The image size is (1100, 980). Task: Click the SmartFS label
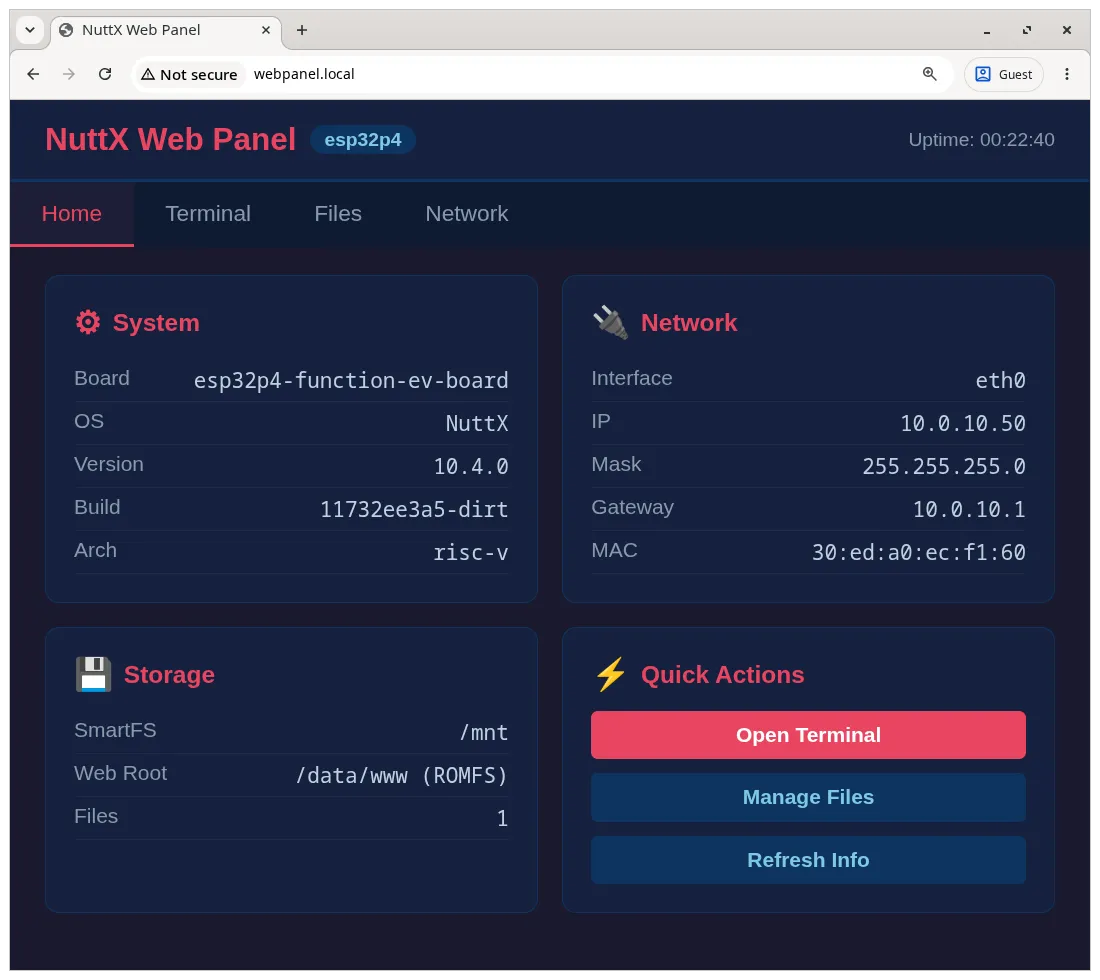(x=115, y=730)
